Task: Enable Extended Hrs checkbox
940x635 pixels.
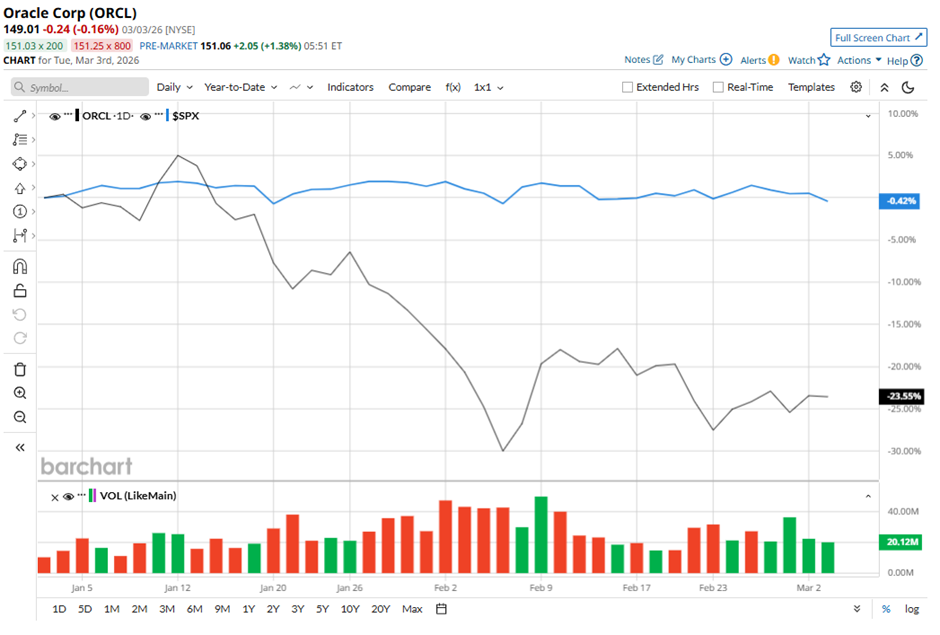Action: 628,87
